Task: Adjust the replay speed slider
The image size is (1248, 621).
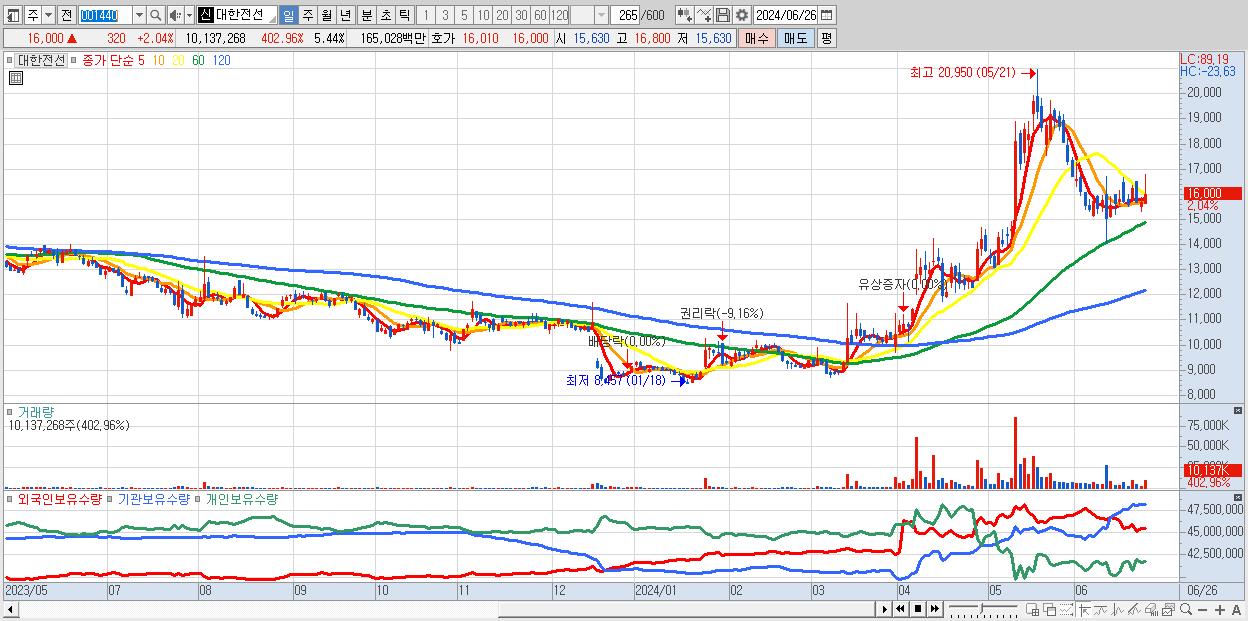Action: coord(983,609)
